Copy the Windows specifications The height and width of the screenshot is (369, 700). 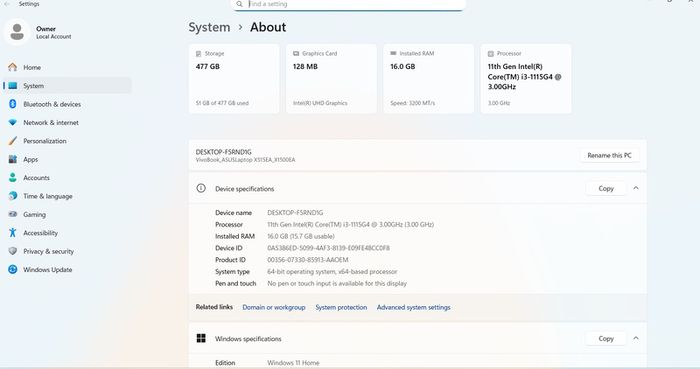coord(606,338)
